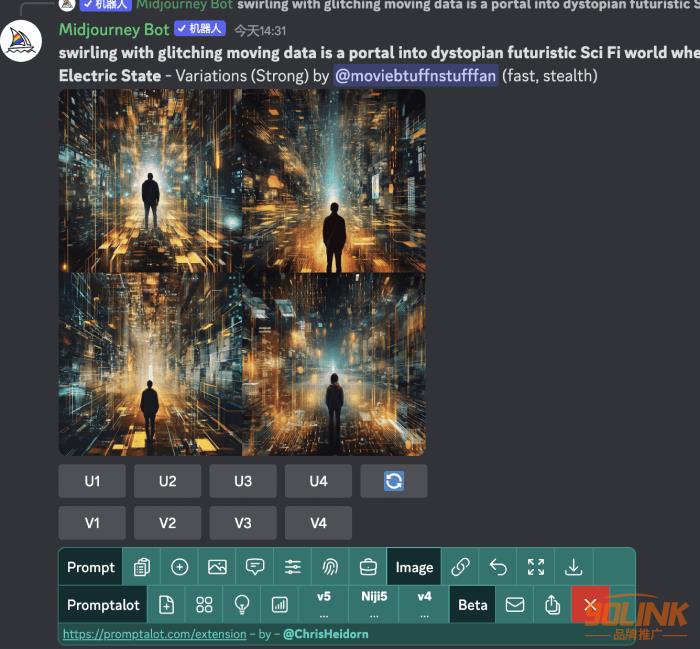The width and height of the screenshot is (700, 649).
Task: Click the 机器人 bot badge beside Midjourney Bot
Action: point(200,29)
